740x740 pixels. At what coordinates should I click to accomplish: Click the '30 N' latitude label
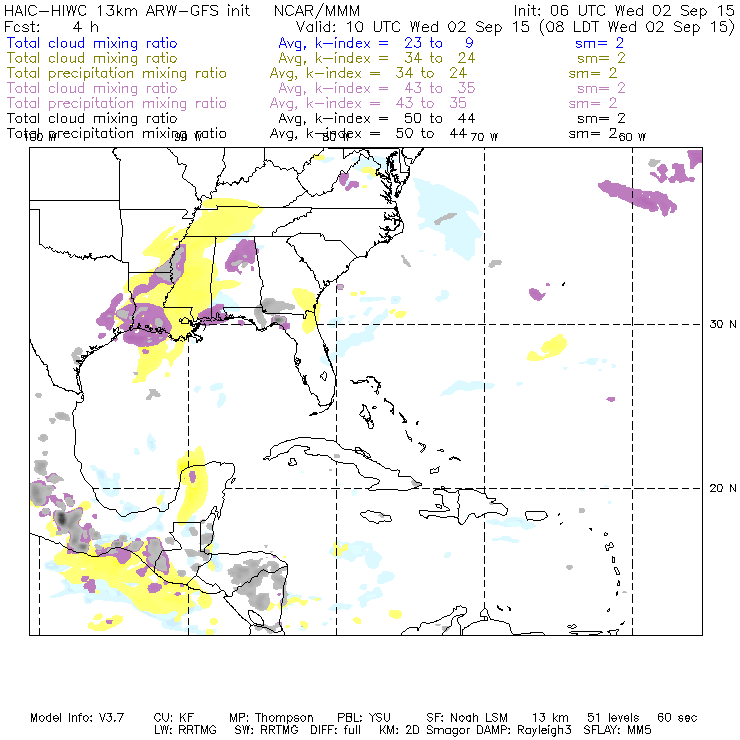(x=723, y=324)
